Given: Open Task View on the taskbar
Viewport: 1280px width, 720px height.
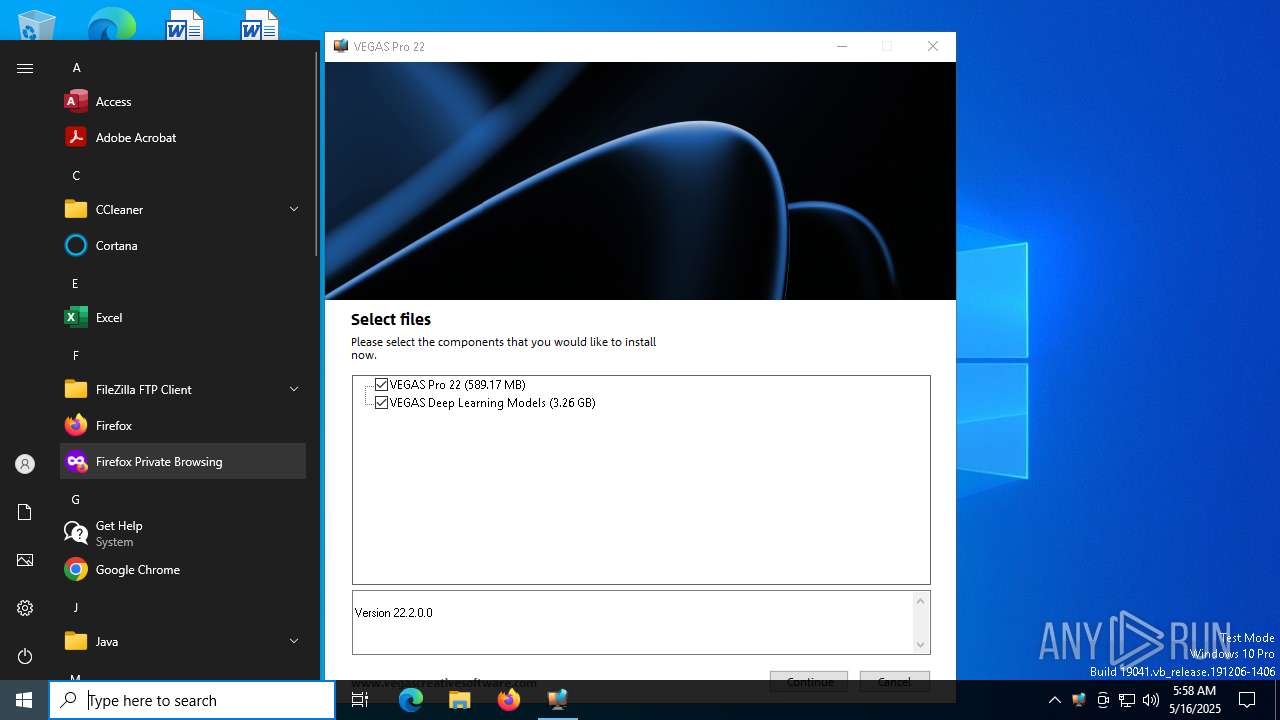Looking at the screenshot, I should tap(360, 700).
